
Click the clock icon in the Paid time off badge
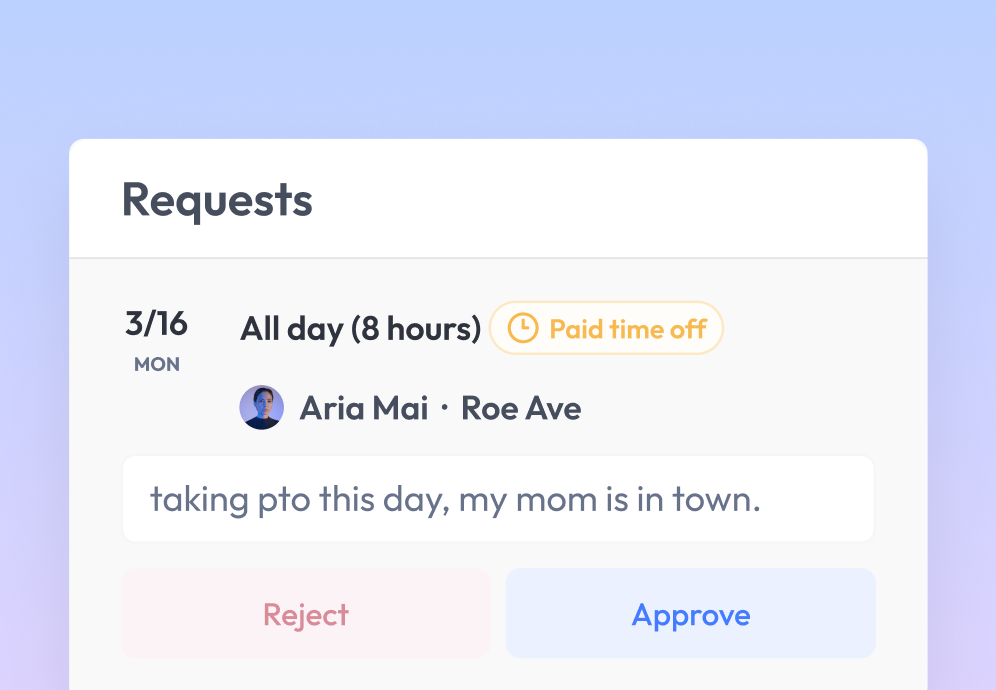[x=521, y=327]
